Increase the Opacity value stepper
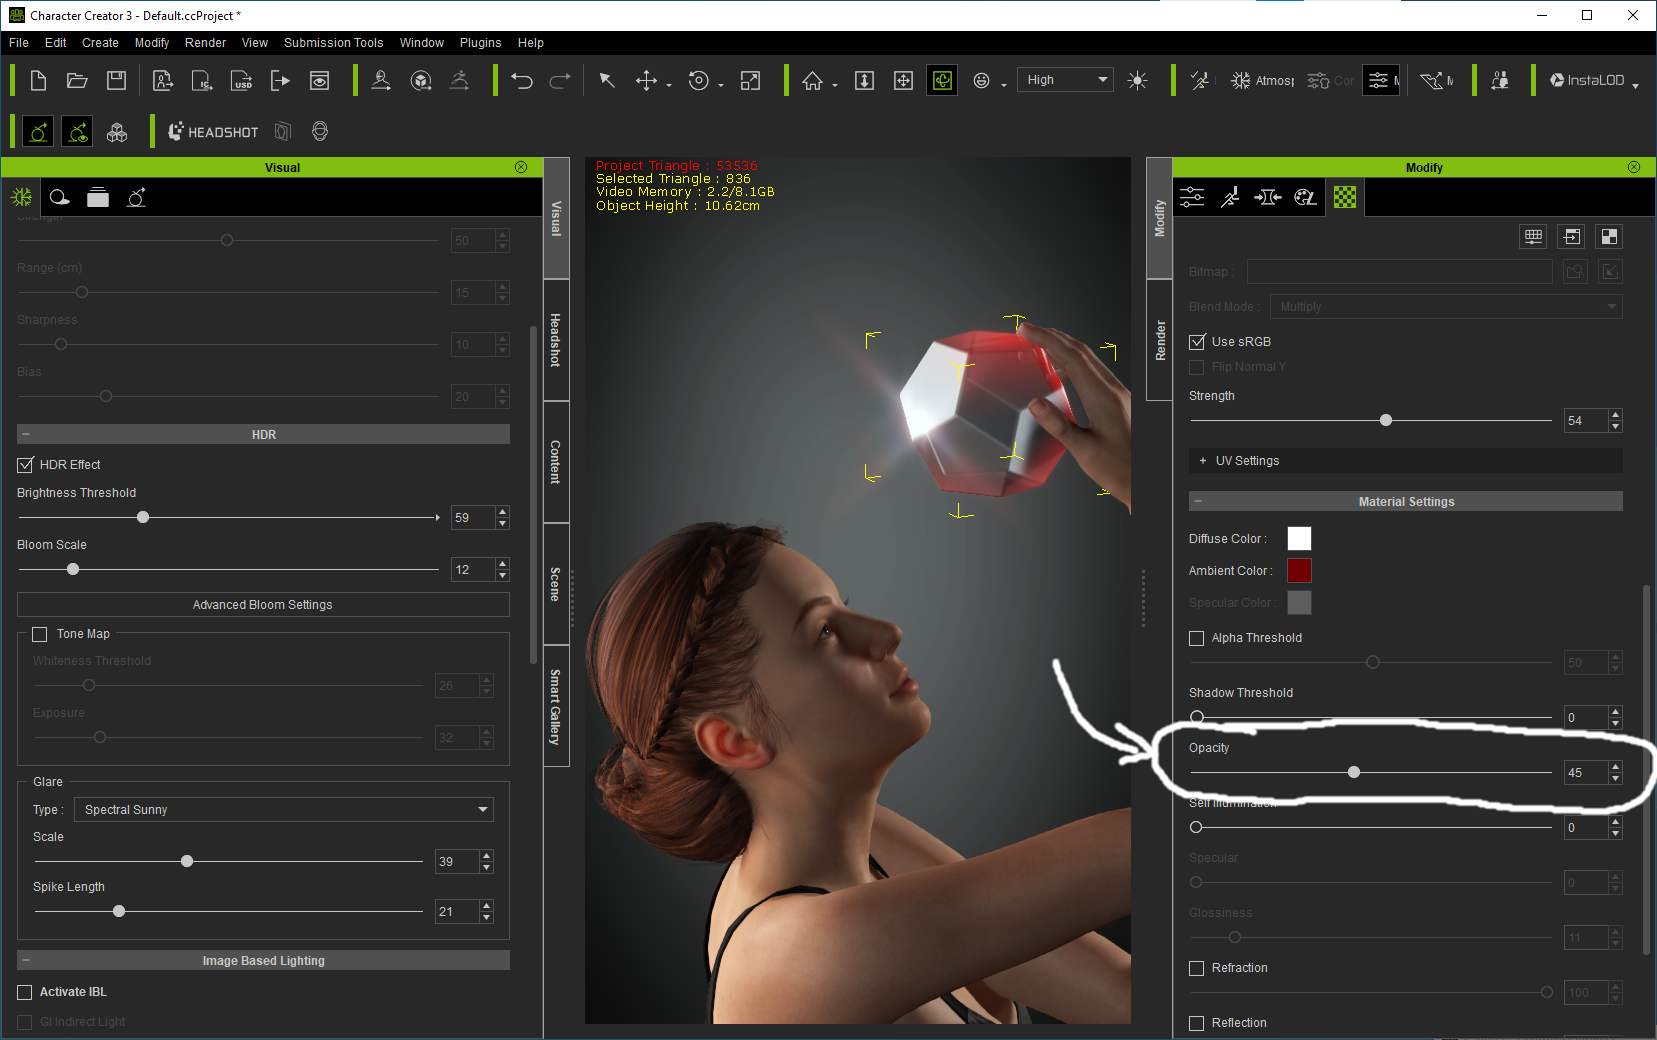Screen dimensions: 1657x1040 (1615, 767)
